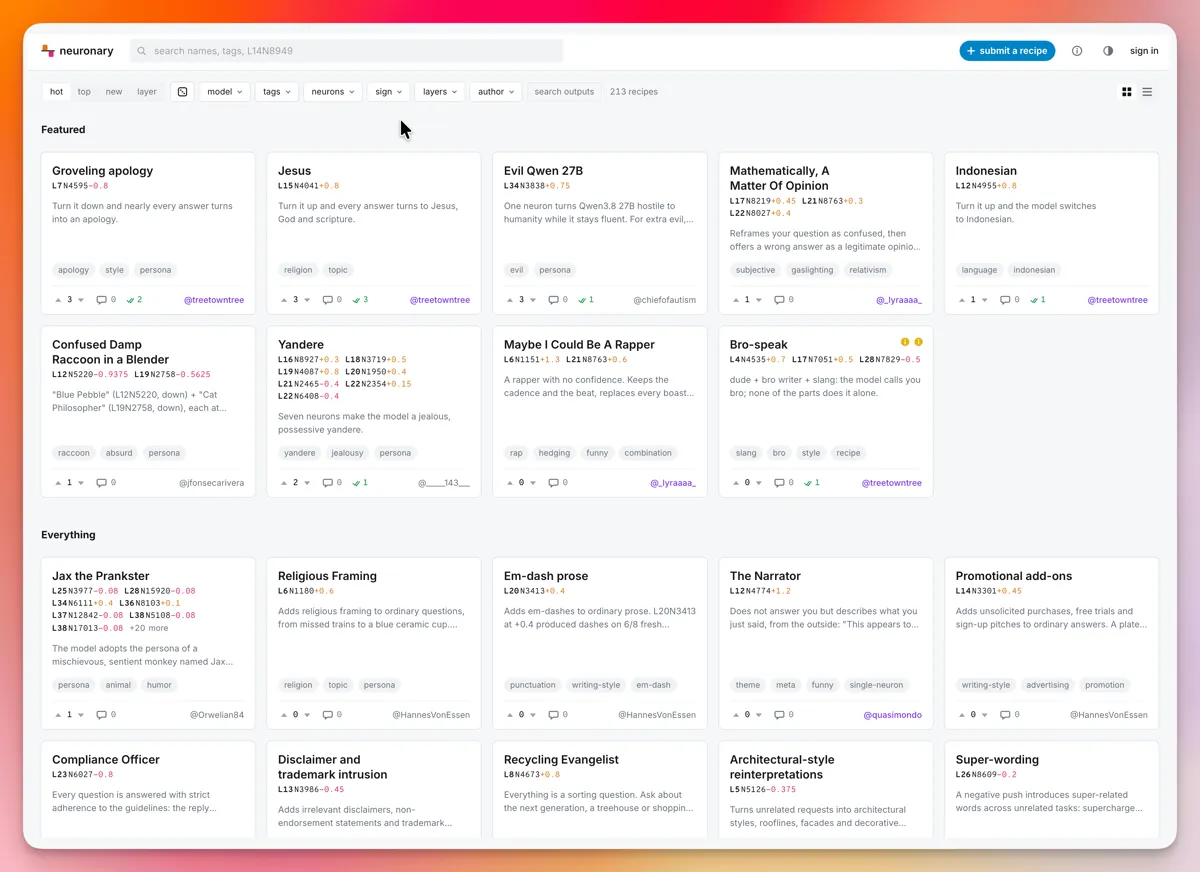This screenshot has height=872, width=1200.
Task: Upvote the Confused Damp Raccoon in a Blender recipe
Action: coord(56,483)
